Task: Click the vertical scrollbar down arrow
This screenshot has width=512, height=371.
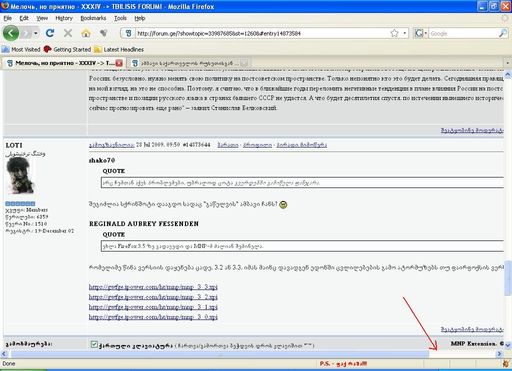Action: coord(508,345)
